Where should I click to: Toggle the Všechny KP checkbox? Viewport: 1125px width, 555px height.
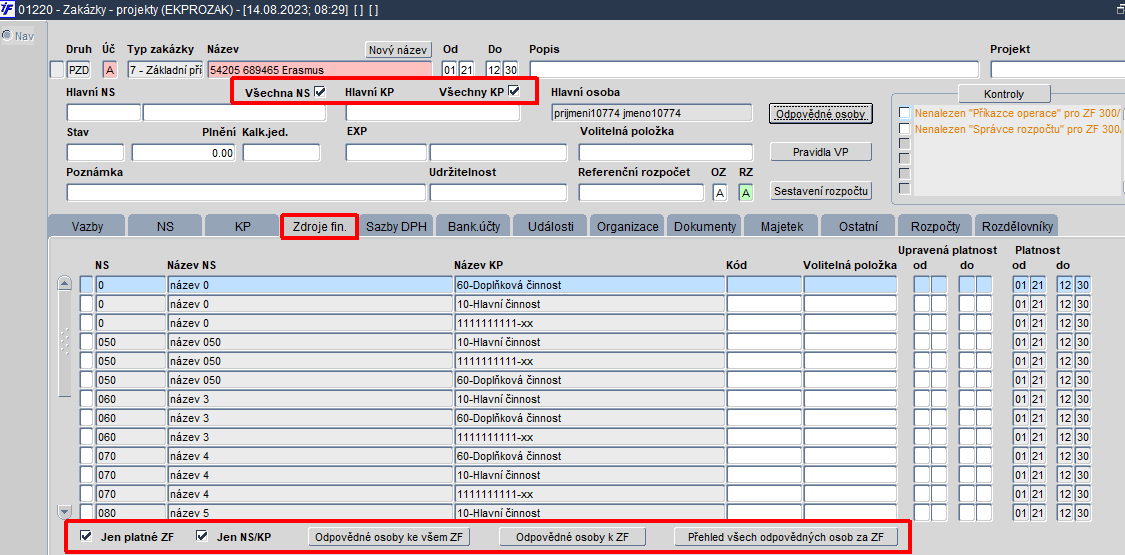(x=513, y=91)
